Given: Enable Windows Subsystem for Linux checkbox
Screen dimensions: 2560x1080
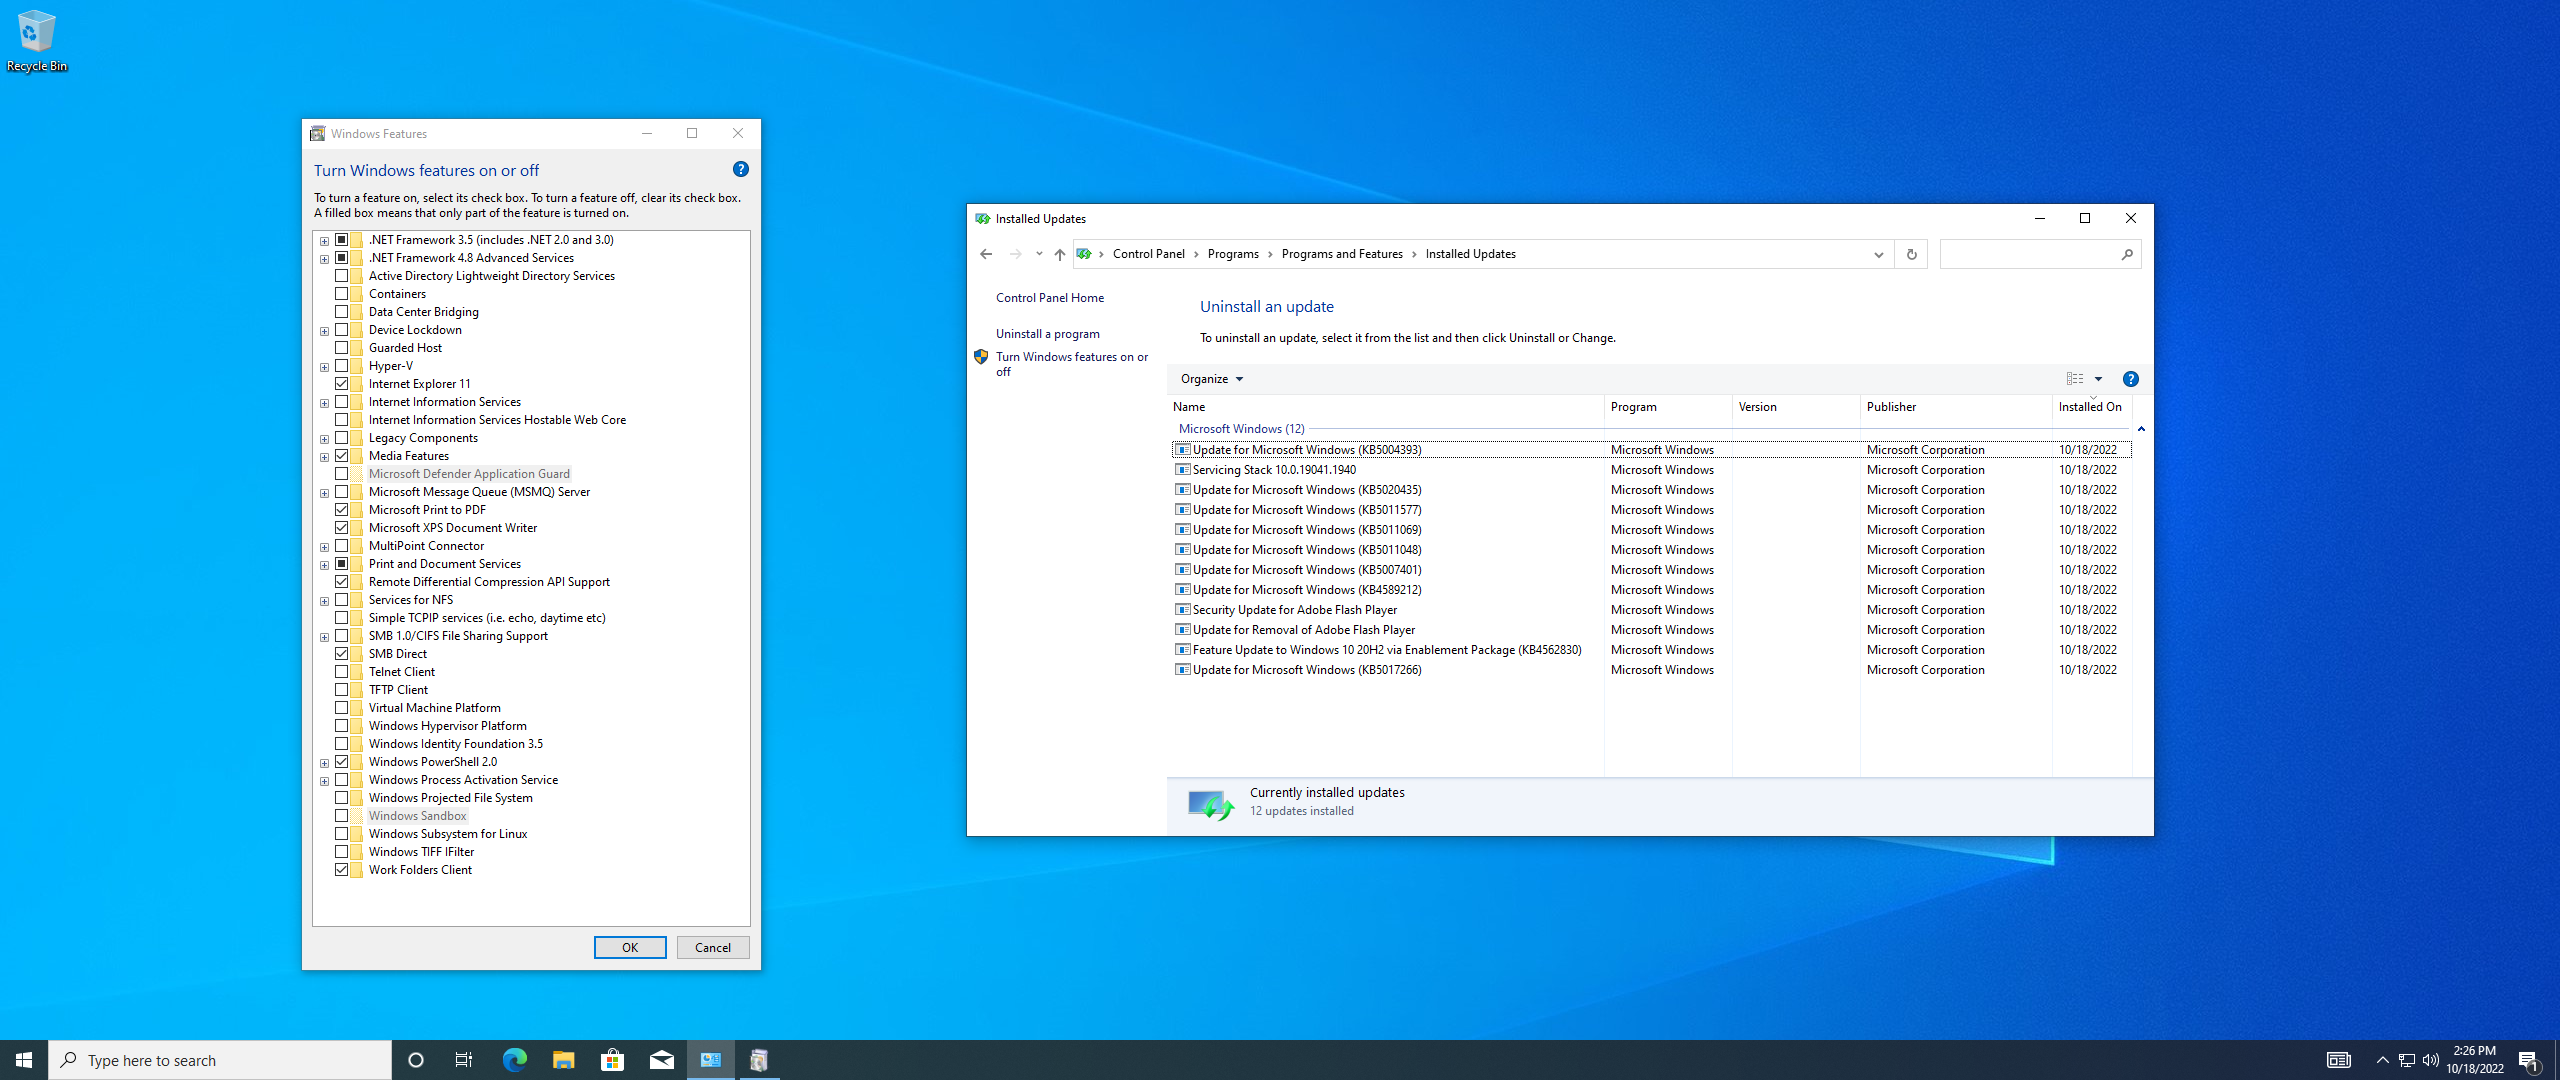Looking at the screenshot, I should pos(341,834).
